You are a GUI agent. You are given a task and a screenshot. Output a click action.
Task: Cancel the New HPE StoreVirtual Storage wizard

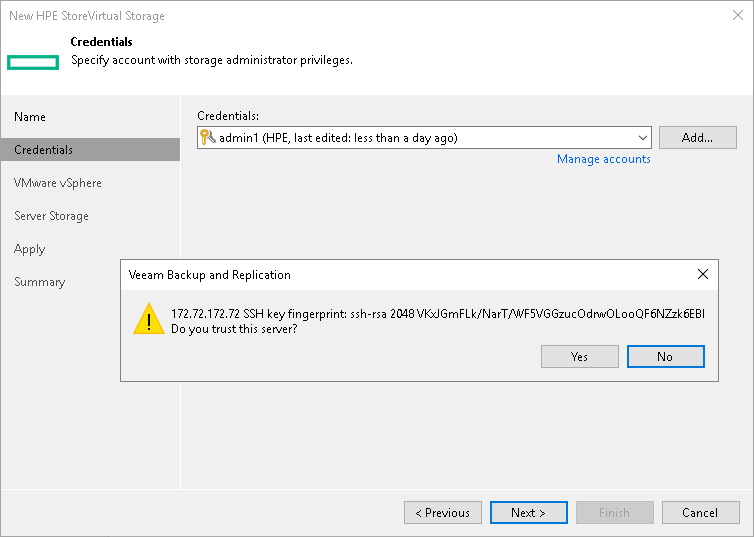701,512
